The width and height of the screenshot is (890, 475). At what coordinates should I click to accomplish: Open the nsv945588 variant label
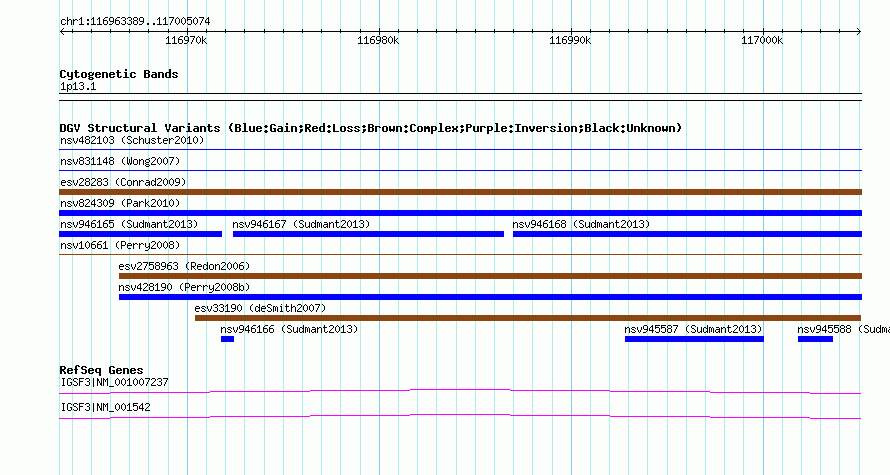(843, 329)
